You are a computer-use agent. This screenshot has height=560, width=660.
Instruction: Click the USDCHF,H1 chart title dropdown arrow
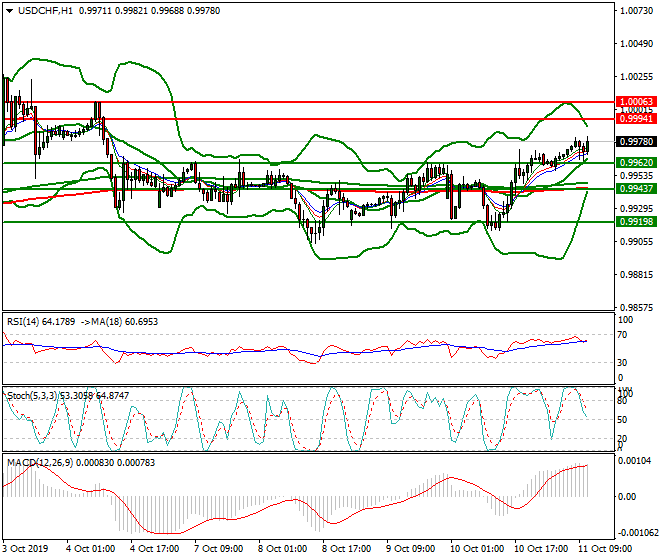coord(9,11)
